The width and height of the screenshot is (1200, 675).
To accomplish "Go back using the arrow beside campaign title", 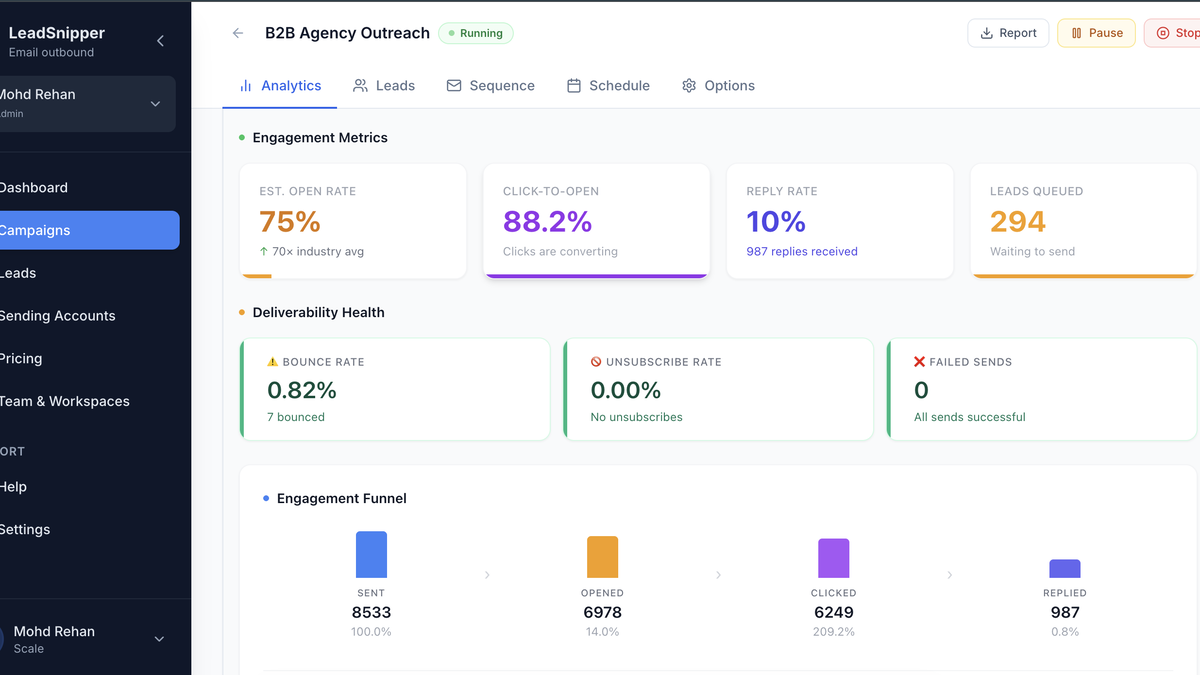I will [x=238, y=33].
